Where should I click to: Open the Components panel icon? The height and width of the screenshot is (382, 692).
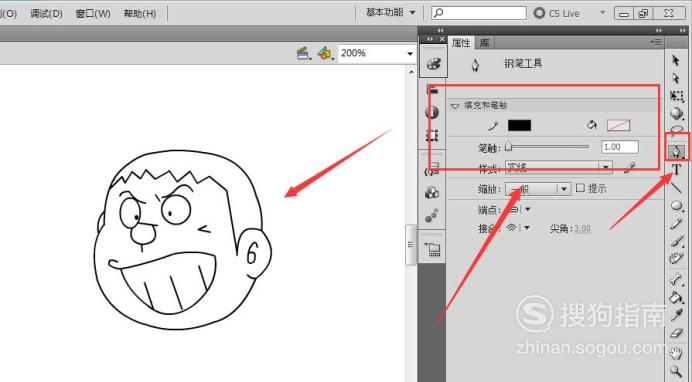tap(432, 192)
